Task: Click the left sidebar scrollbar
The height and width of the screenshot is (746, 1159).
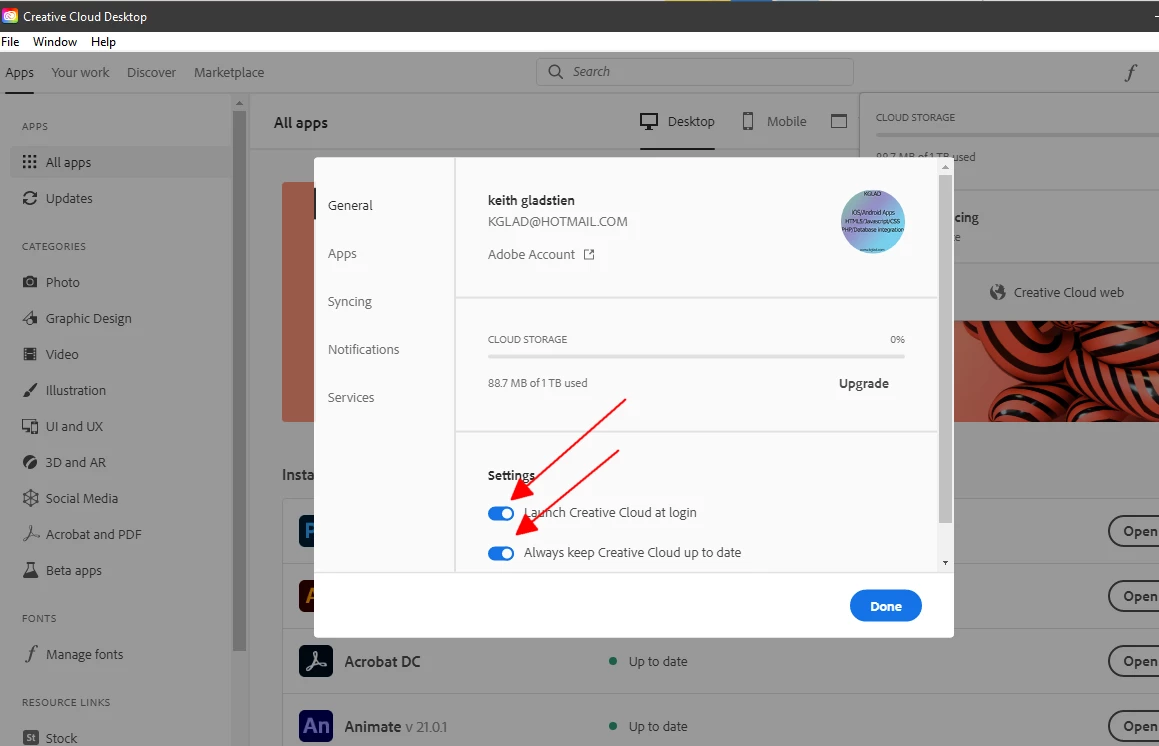Action: 239,381
